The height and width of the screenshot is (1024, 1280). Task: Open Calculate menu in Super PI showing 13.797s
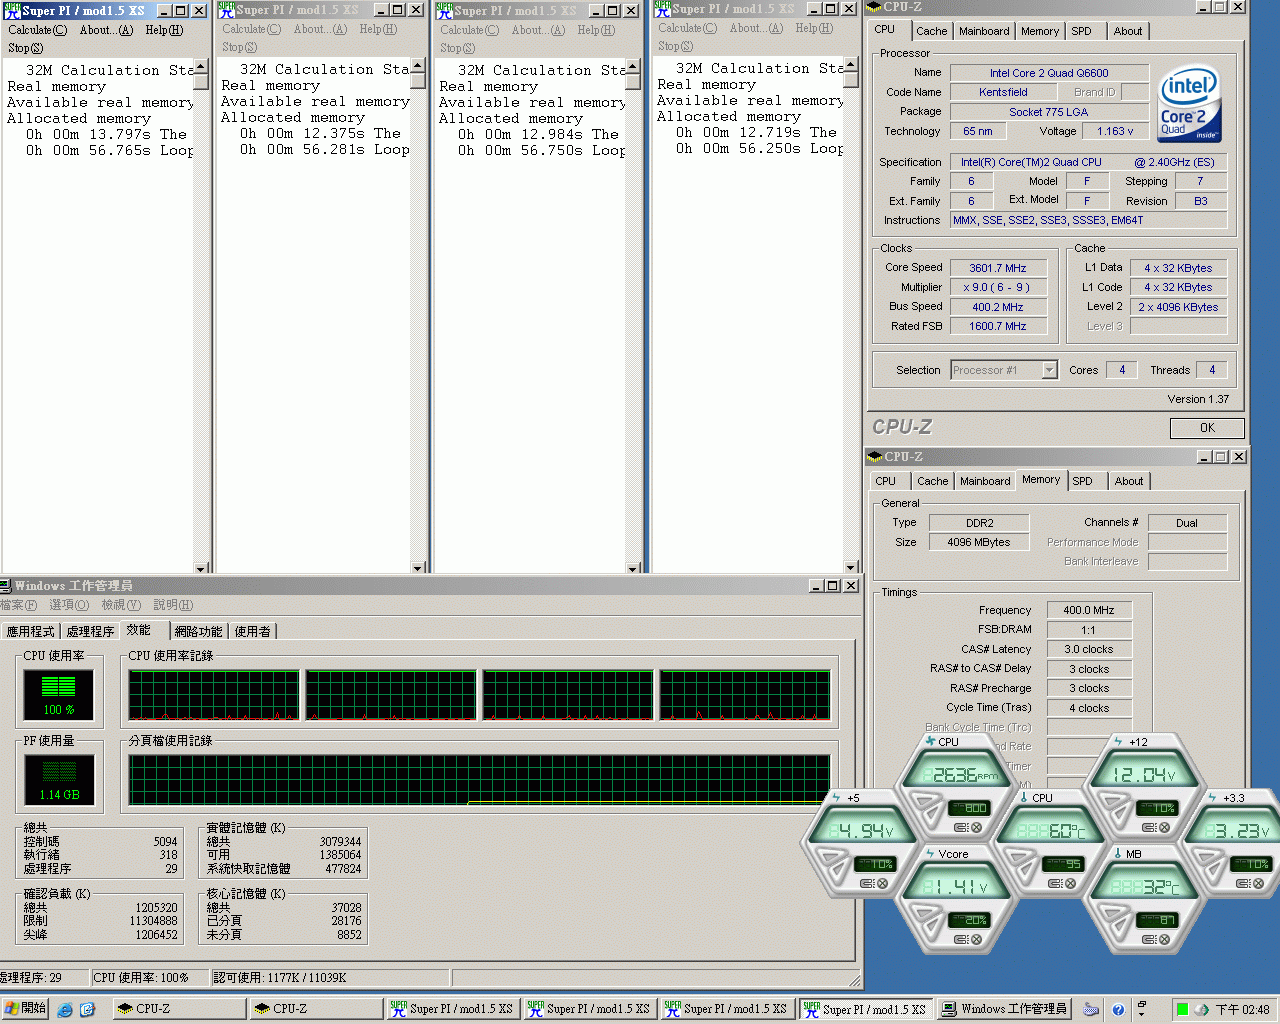tap(37, 30)
